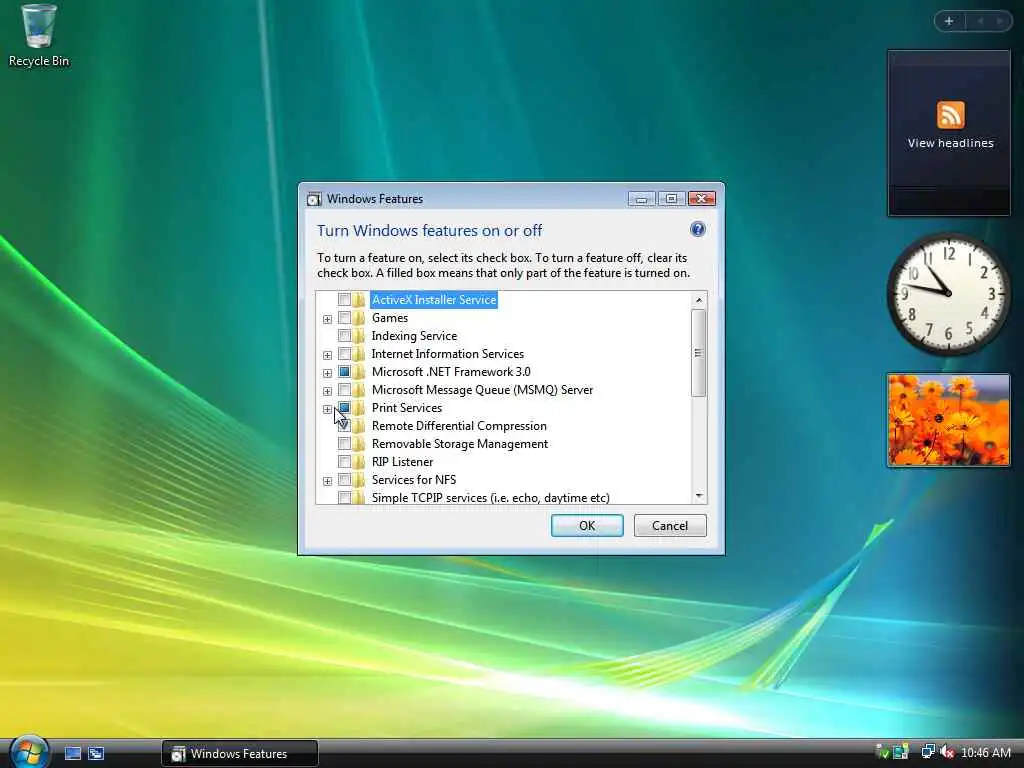Image resolution: width=1024 pixels, height=768 pixels.
Task: Check the Games feature checkbox
Action: pyautogui.click(x=344, y=318)
